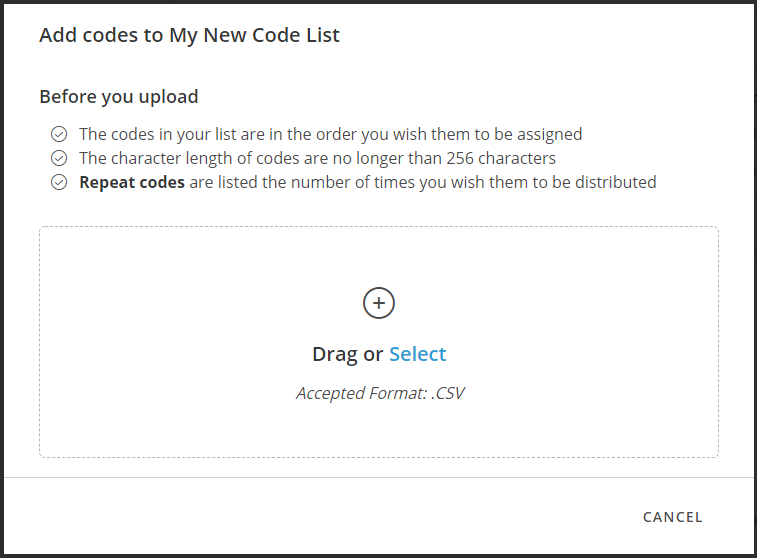Click the bold Repeat codes text
757x558 pixels.
coord(132,182)
